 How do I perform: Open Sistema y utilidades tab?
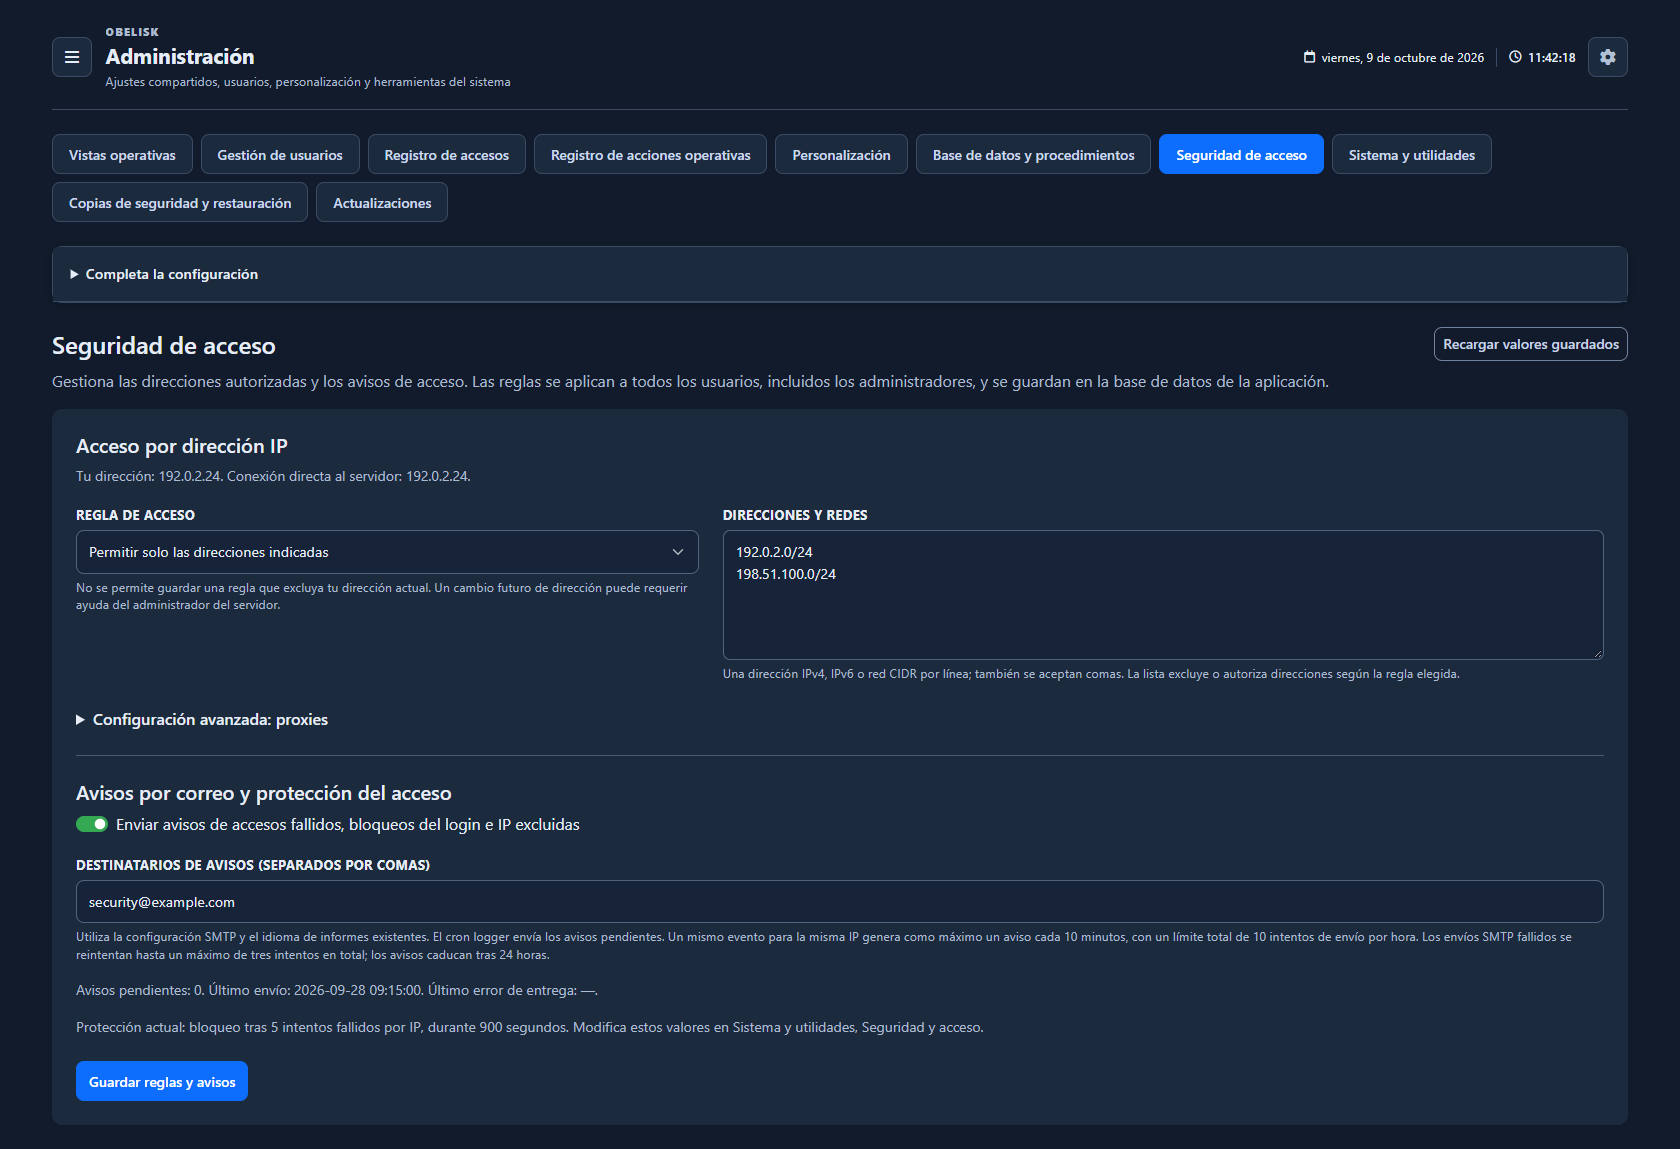[x=1411, y=154]
